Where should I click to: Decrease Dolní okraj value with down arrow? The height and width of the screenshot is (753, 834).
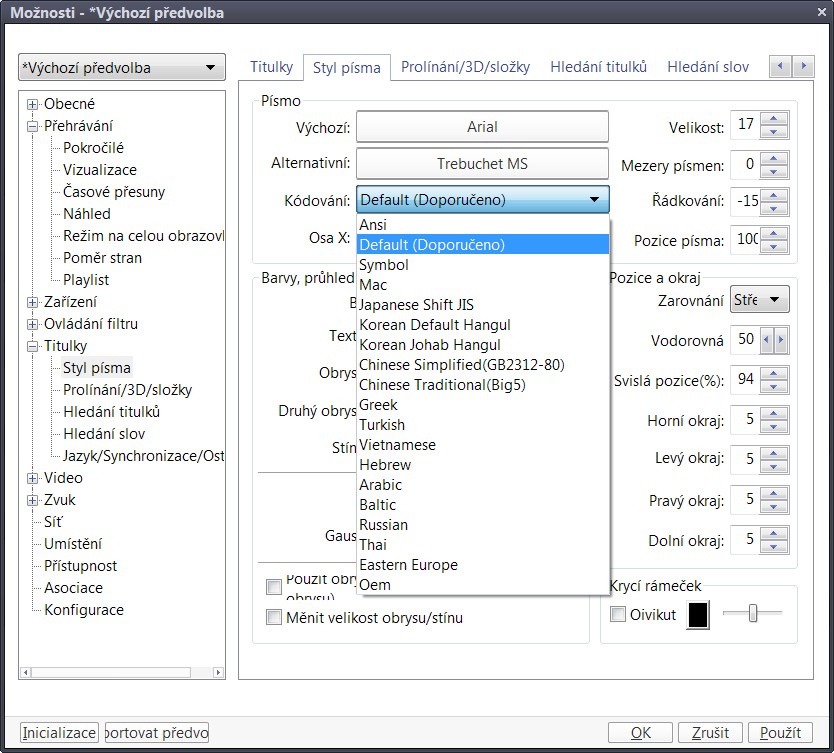(775, 546)
